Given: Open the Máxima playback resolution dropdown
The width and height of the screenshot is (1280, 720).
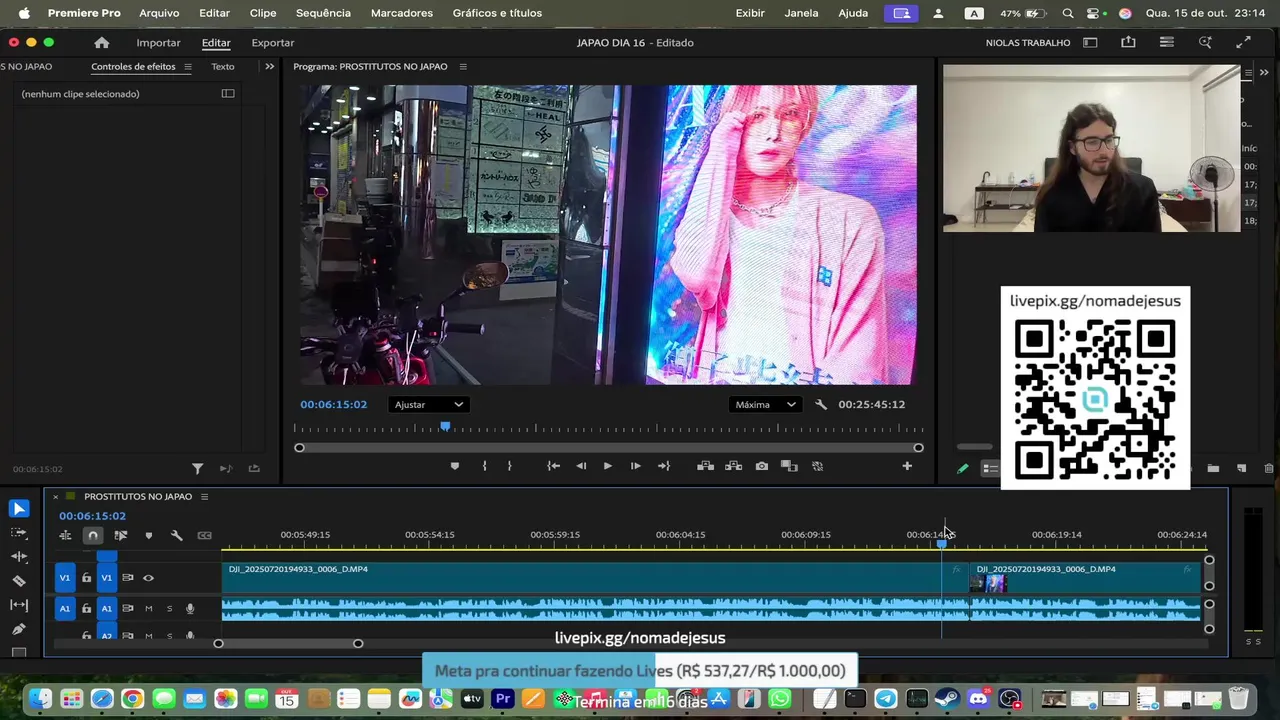Looking at the screenshot, I should [765, 405].
